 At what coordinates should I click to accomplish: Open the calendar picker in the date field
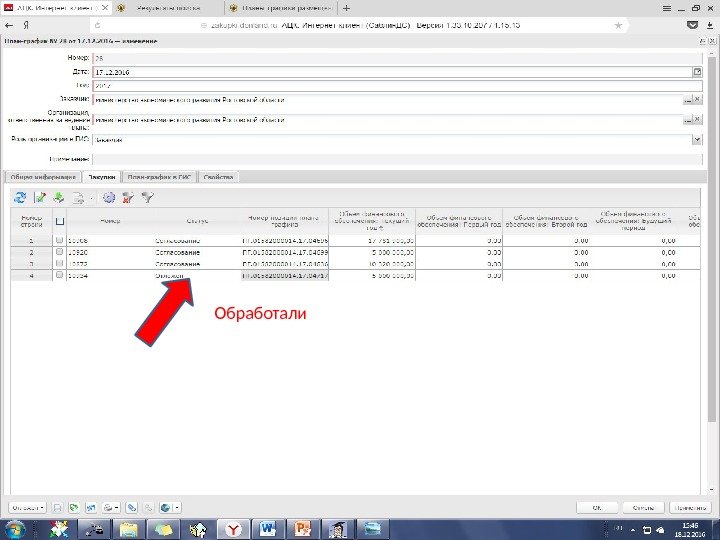coord(697,72)
